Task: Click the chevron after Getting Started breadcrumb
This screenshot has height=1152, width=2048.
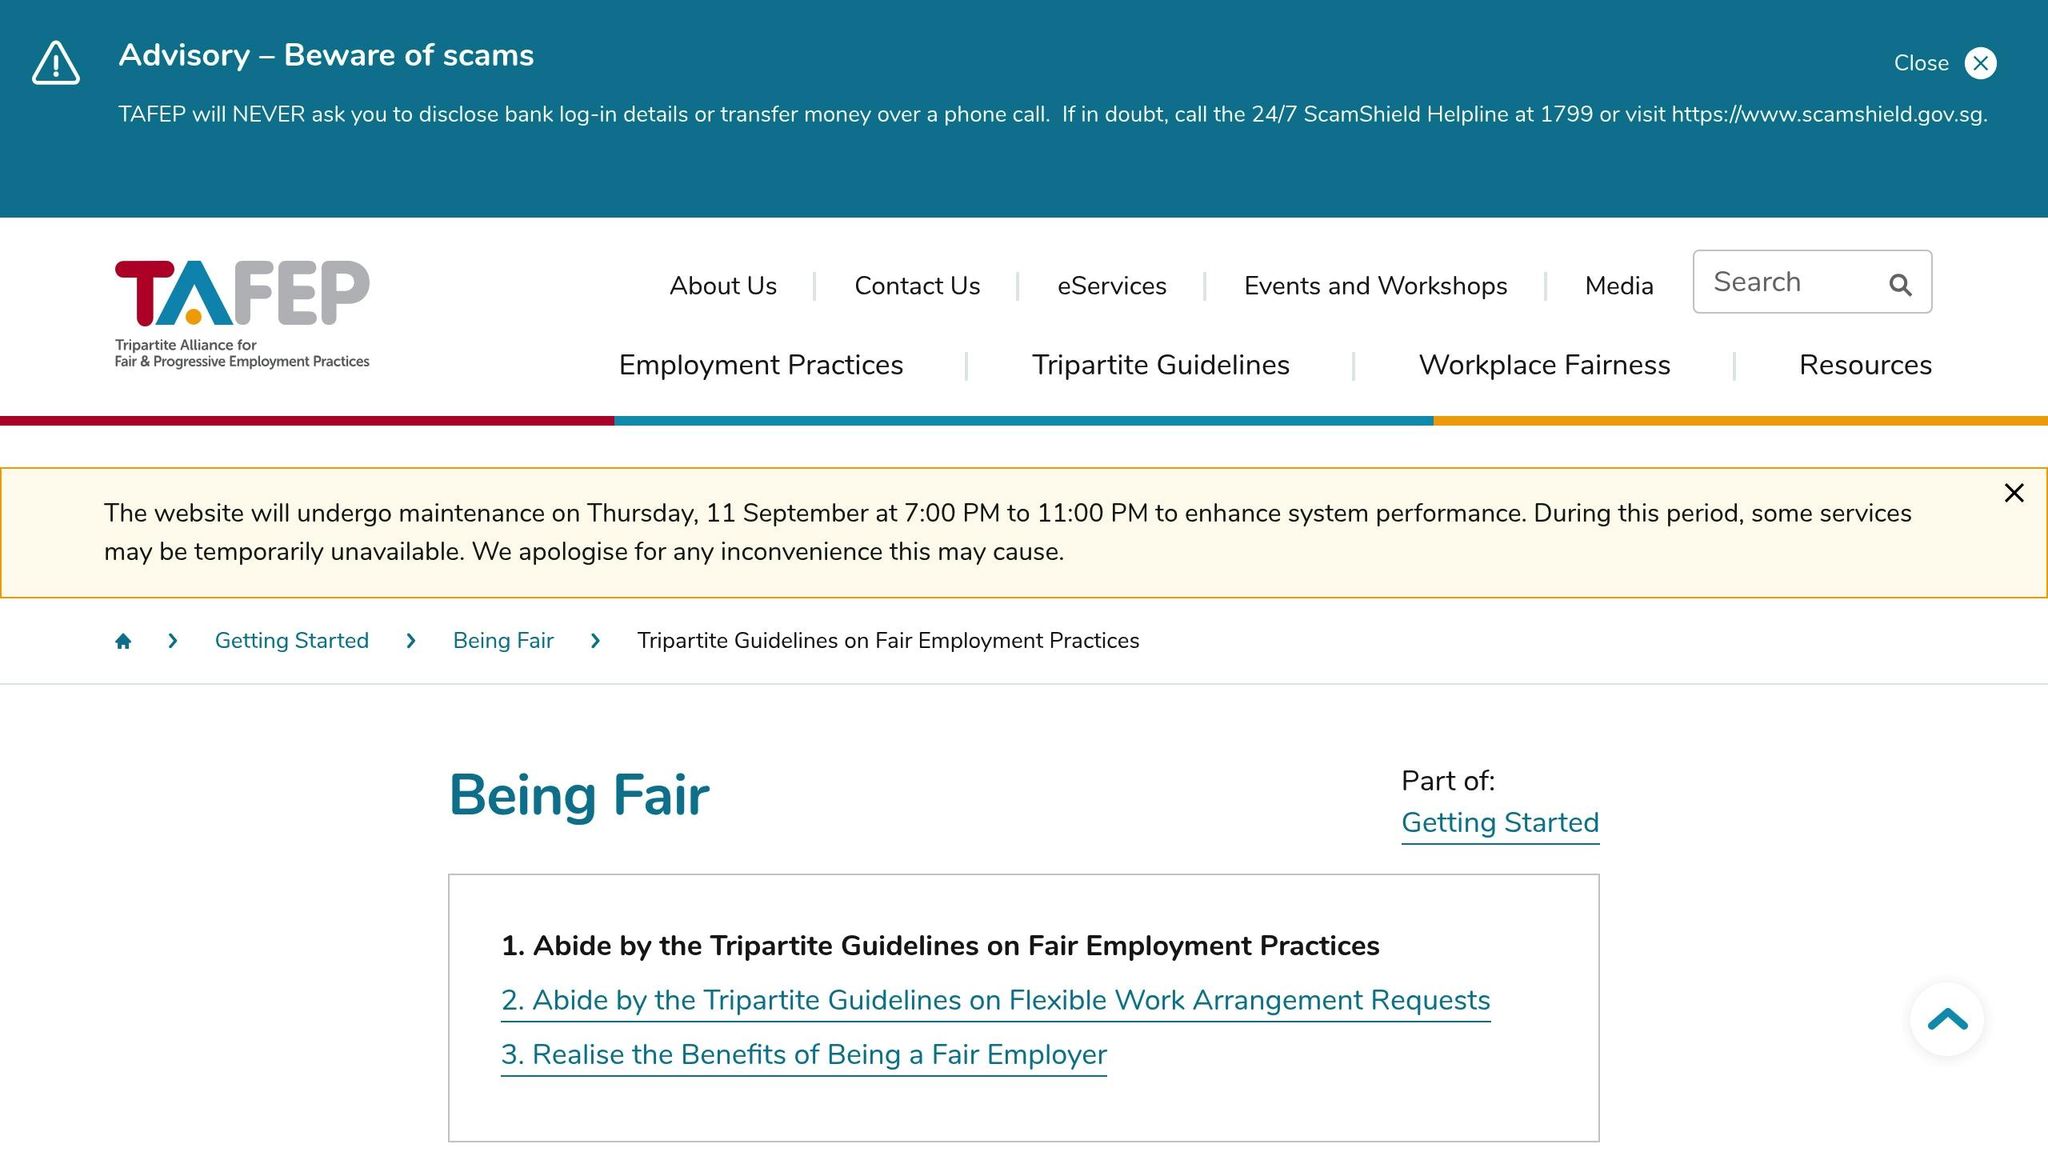Action: (410, 640)
